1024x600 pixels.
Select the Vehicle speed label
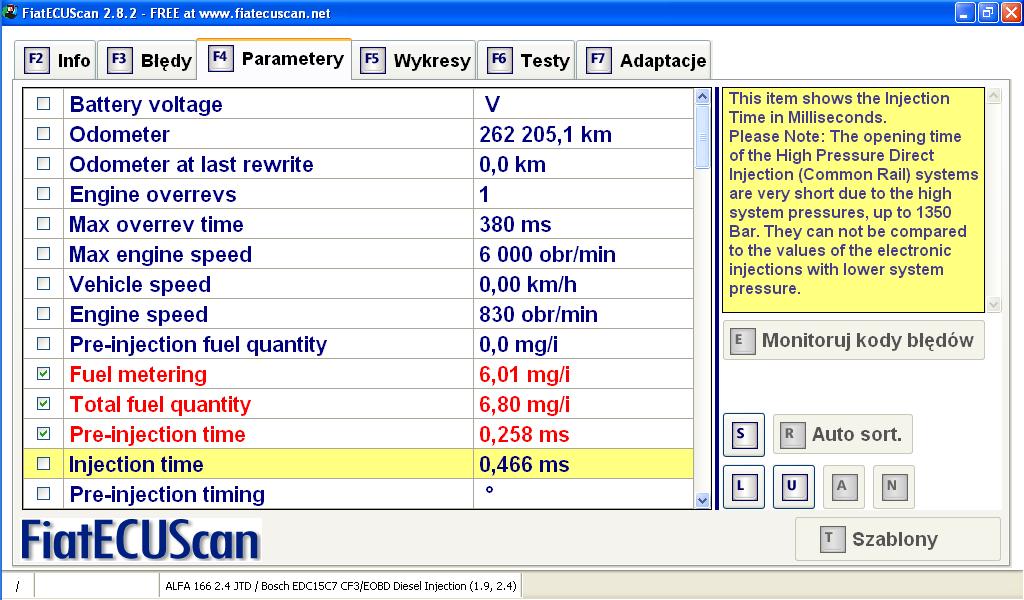(140, 285)
